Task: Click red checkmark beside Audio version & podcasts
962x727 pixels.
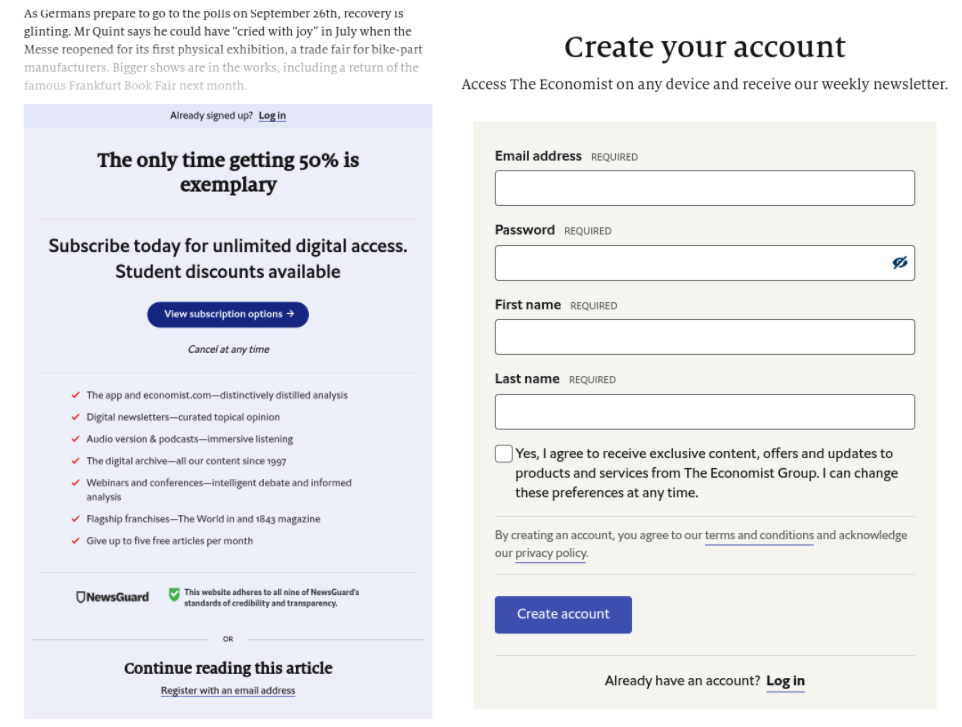Action: 75,439
